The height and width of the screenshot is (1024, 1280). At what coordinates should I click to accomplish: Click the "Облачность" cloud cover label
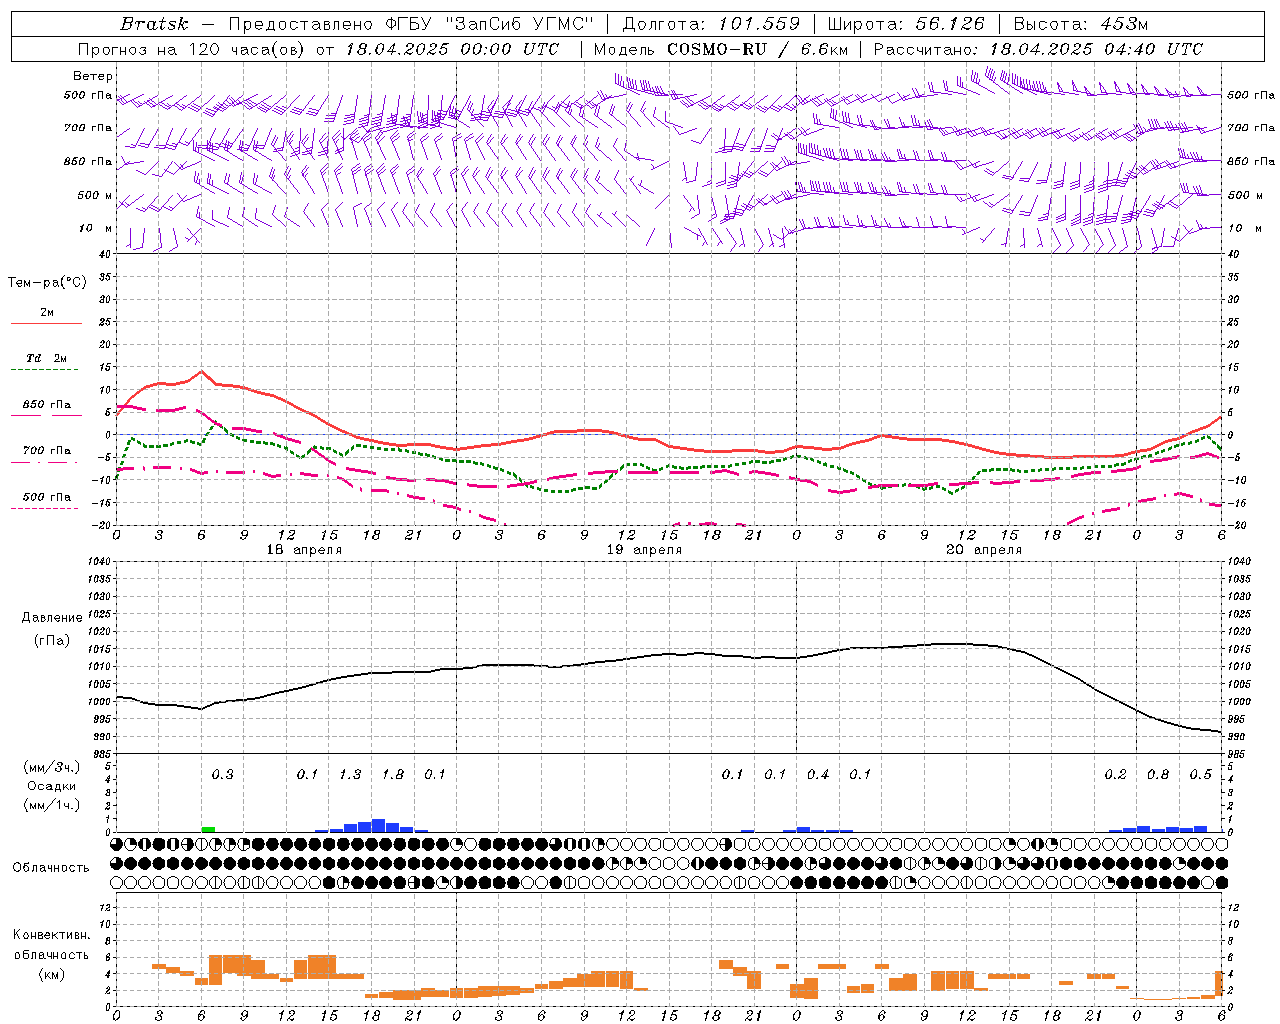51,868
